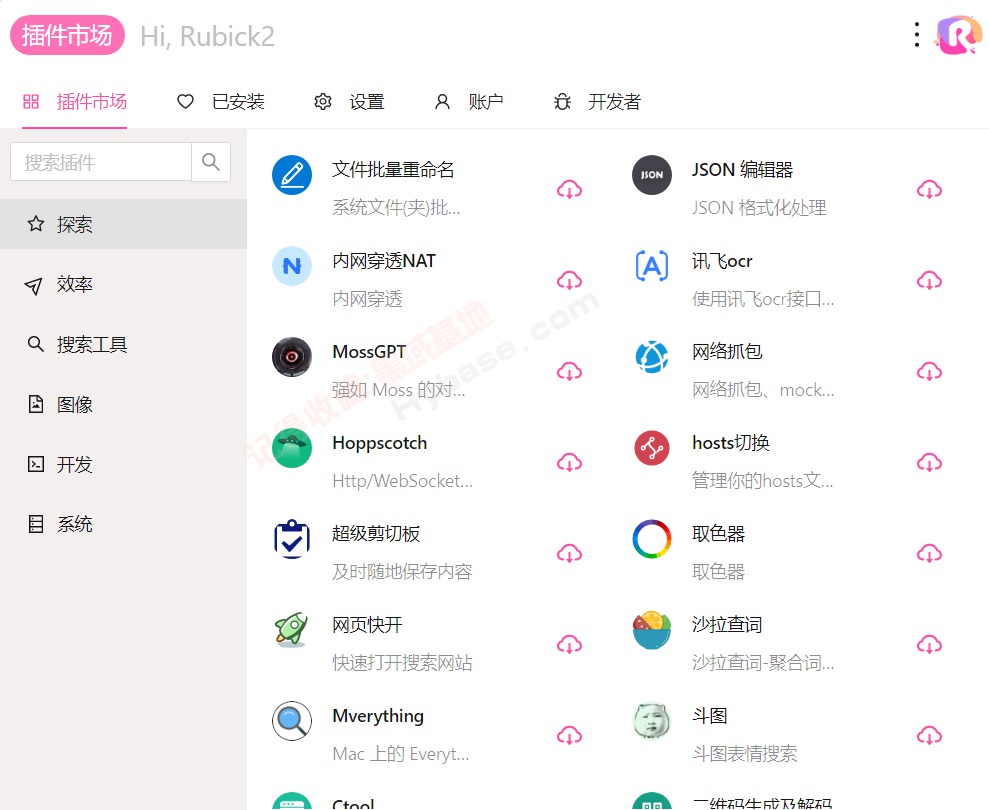Download the 取色器 plugin

pyautogui.click(x=929, y=553)
